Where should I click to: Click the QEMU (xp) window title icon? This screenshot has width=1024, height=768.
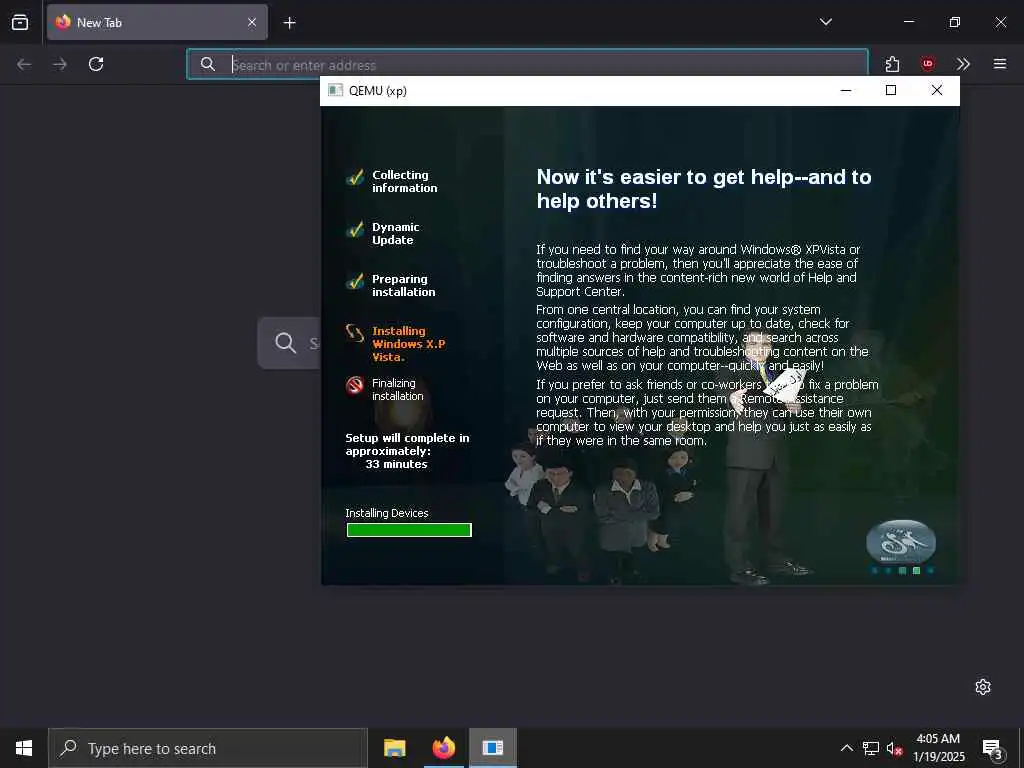pyautogui.click(x=335, y=90)
